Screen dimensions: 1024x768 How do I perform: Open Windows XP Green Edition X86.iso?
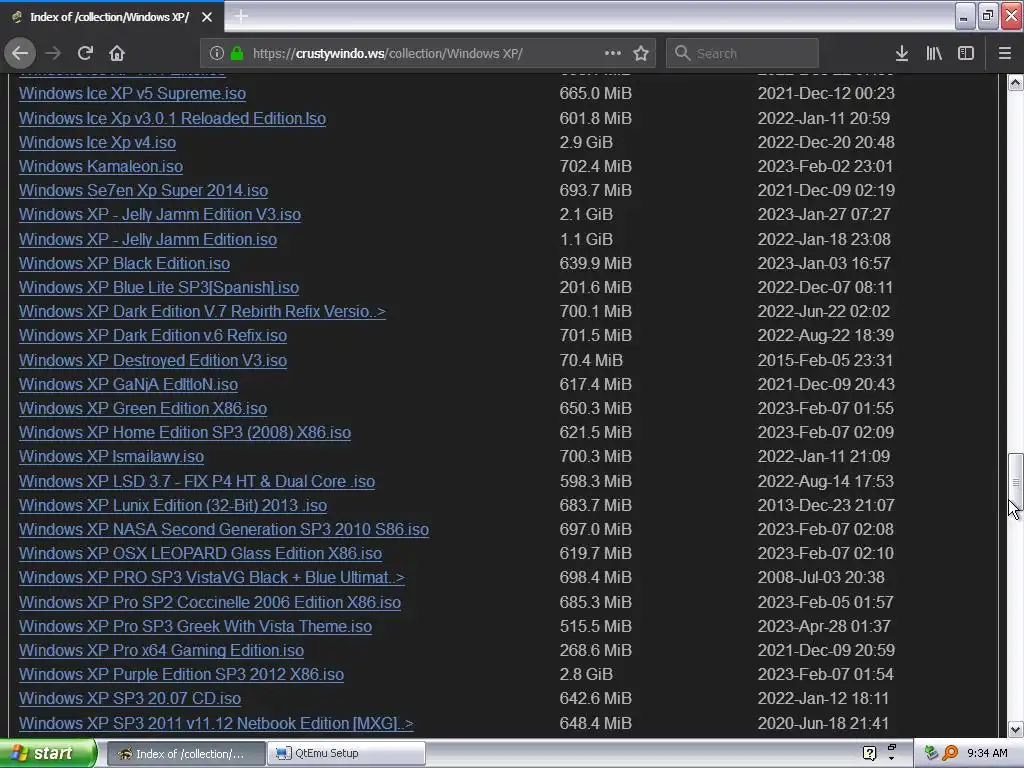coord(143,409)
